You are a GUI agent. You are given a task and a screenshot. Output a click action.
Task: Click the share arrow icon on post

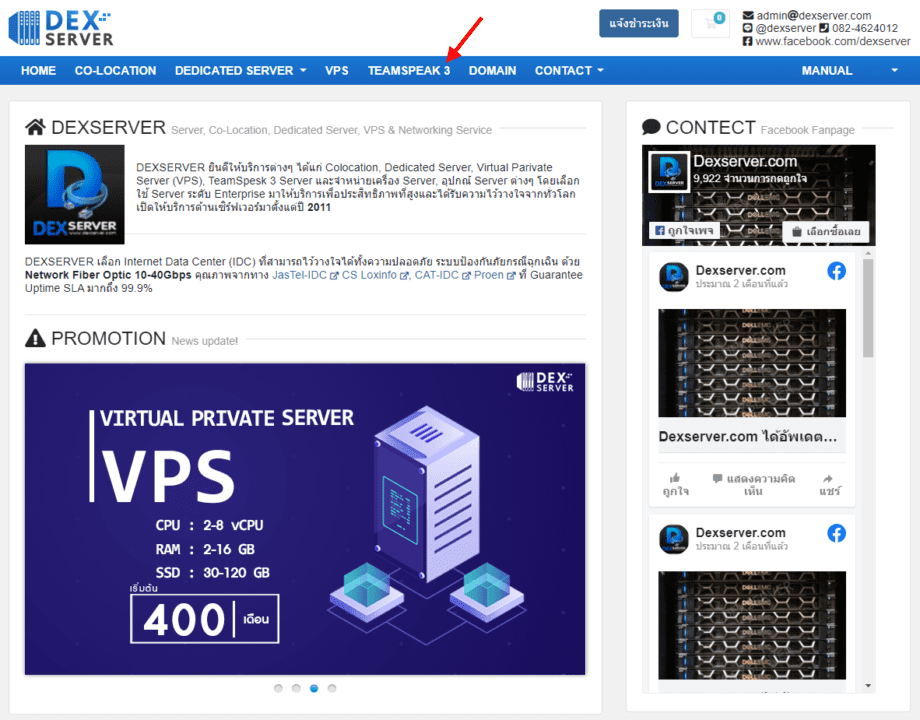(829, 479)
